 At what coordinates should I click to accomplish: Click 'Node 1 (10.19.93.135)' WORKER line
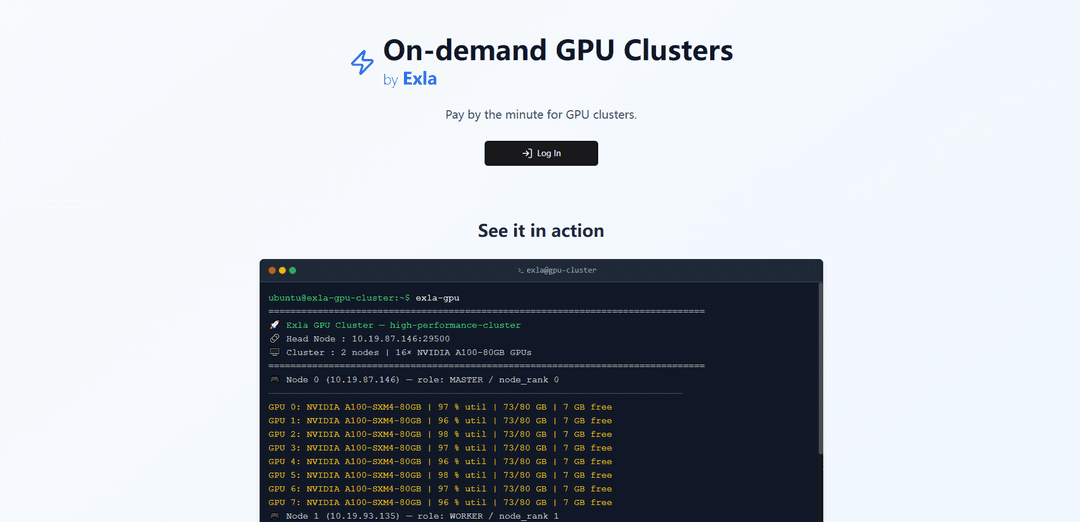coord(422,516)
